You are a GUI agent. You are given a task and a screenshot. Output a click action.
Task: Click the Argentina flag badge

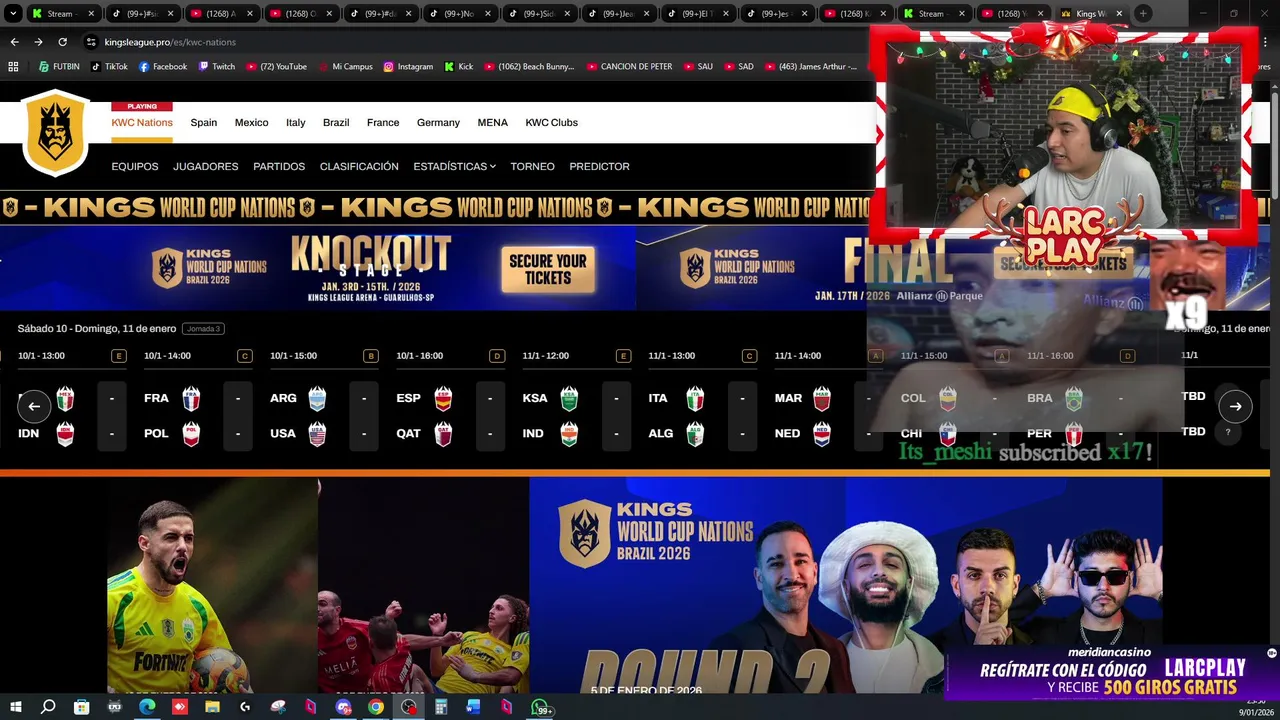(317, 399)
